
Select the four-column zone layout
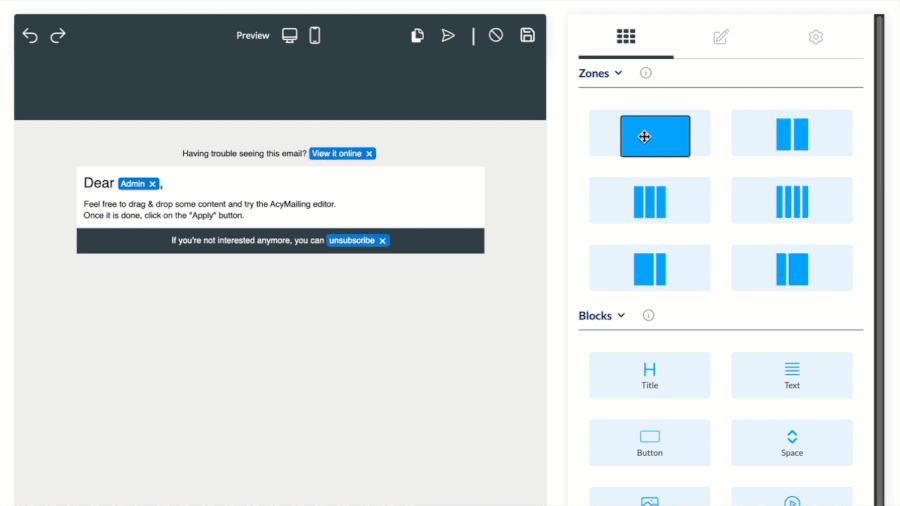(792, 200)
